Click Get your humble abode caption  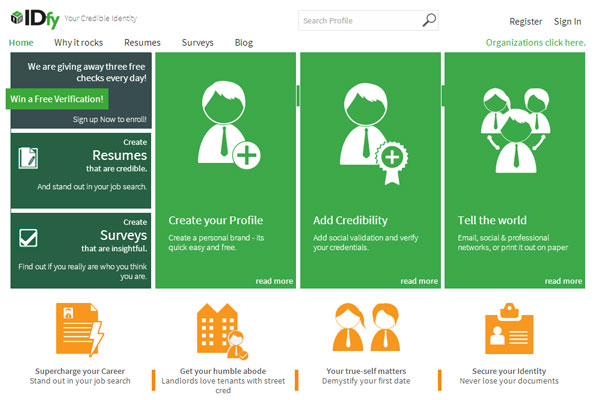tap(223, 371)
